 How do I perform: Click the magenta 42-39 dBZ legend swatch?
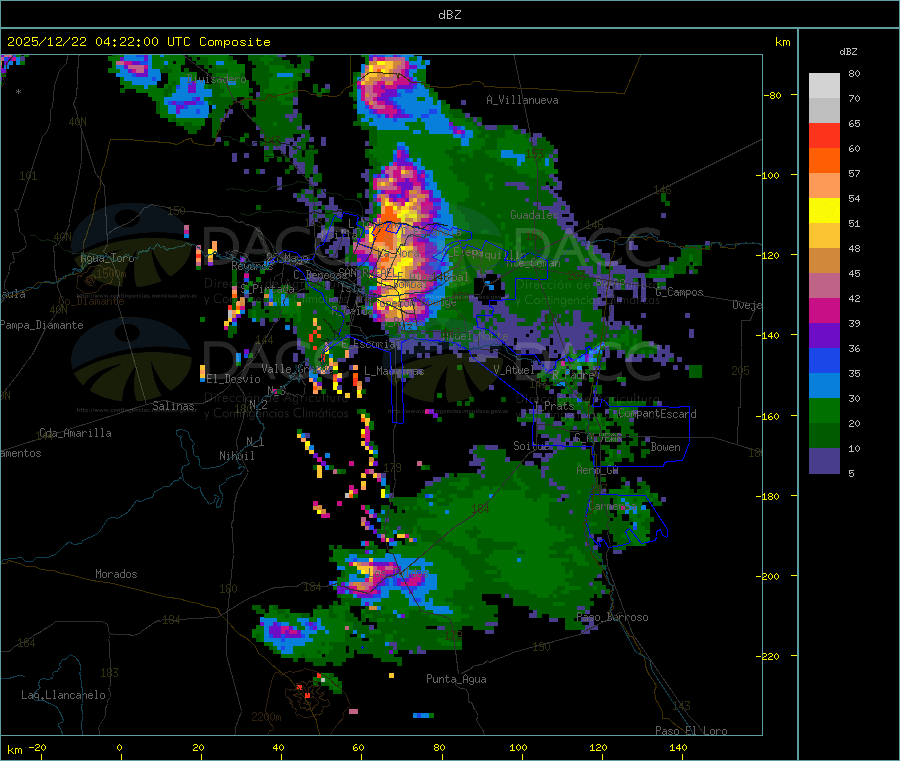click(x=824, y=310)
